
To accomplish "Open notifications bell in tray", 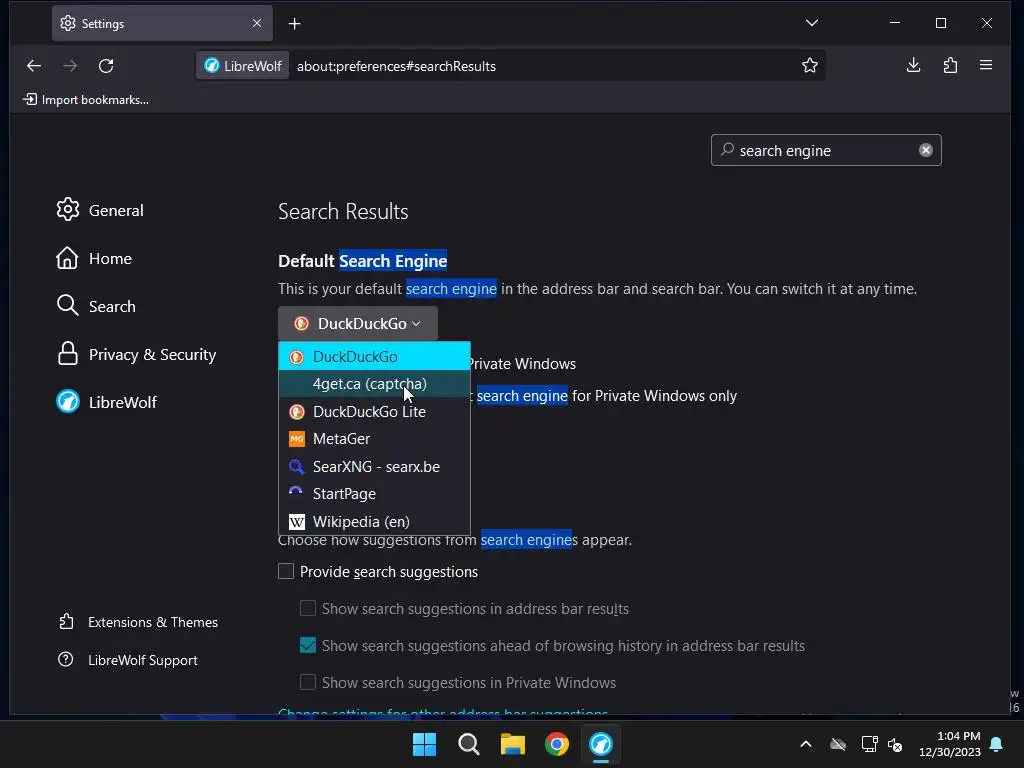I will pyautogui.click(x=997, y=744).
